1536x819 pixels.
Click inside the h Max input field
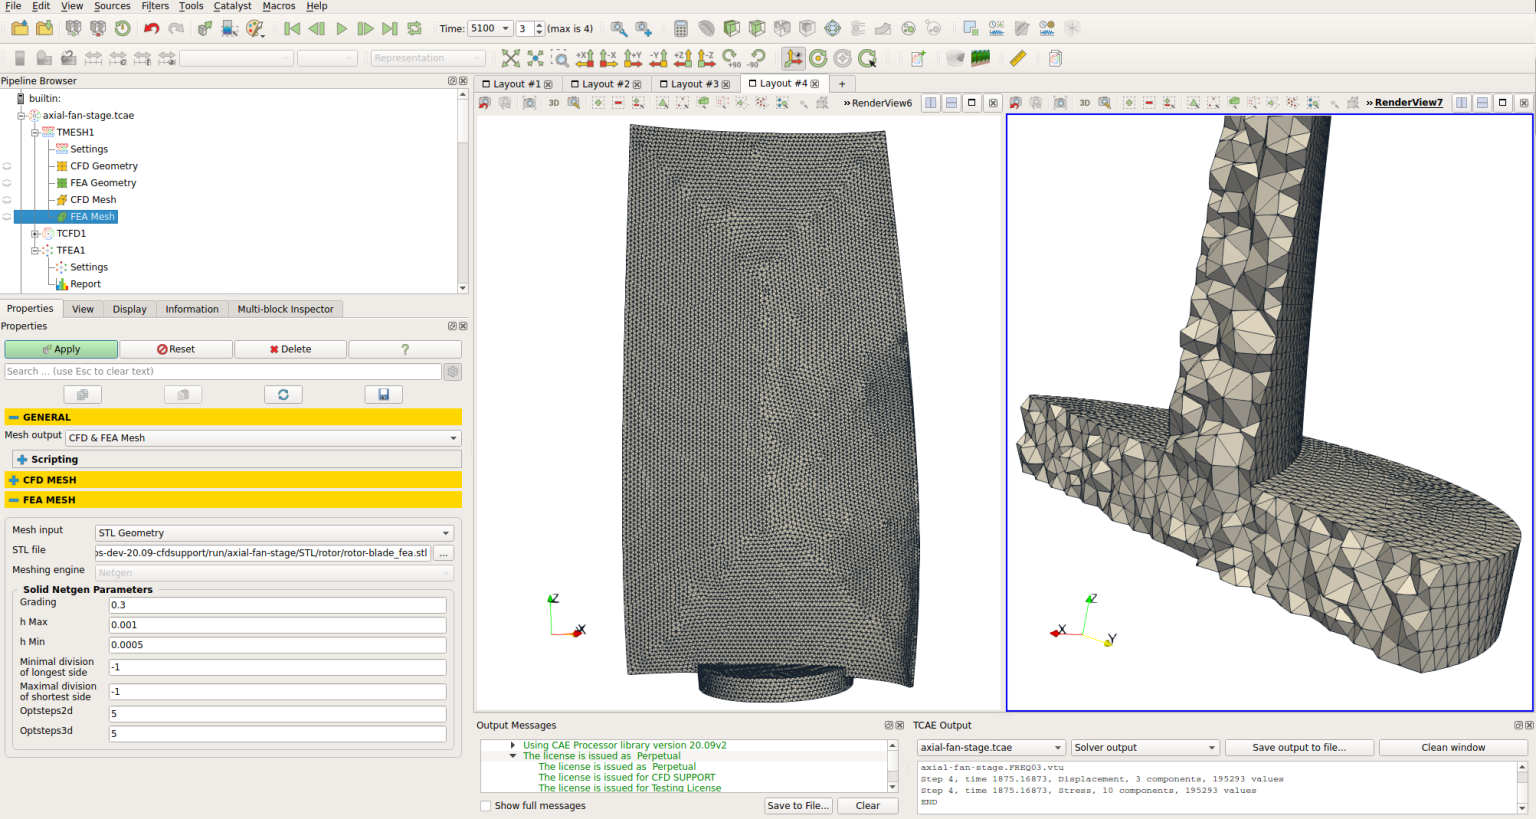277,624
